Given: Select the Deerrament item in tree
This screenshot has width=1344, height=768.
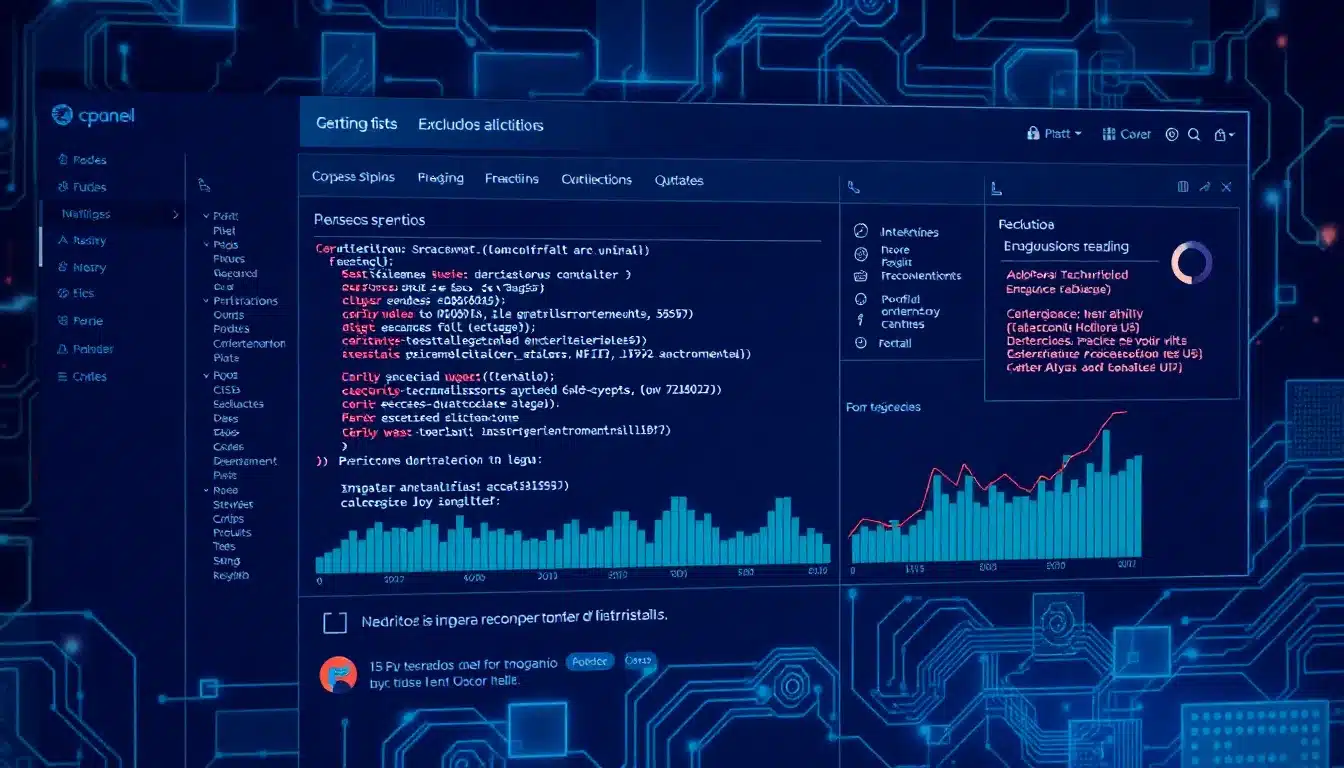Looking at the screenshot, I should point(245,461).
